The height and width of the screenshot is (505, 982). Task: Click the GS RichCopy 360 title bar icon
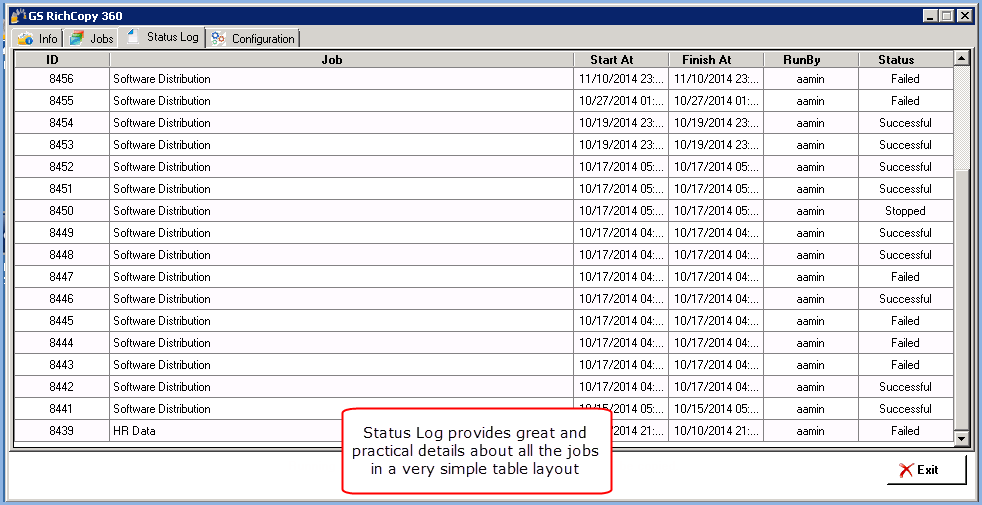[19, 15]
